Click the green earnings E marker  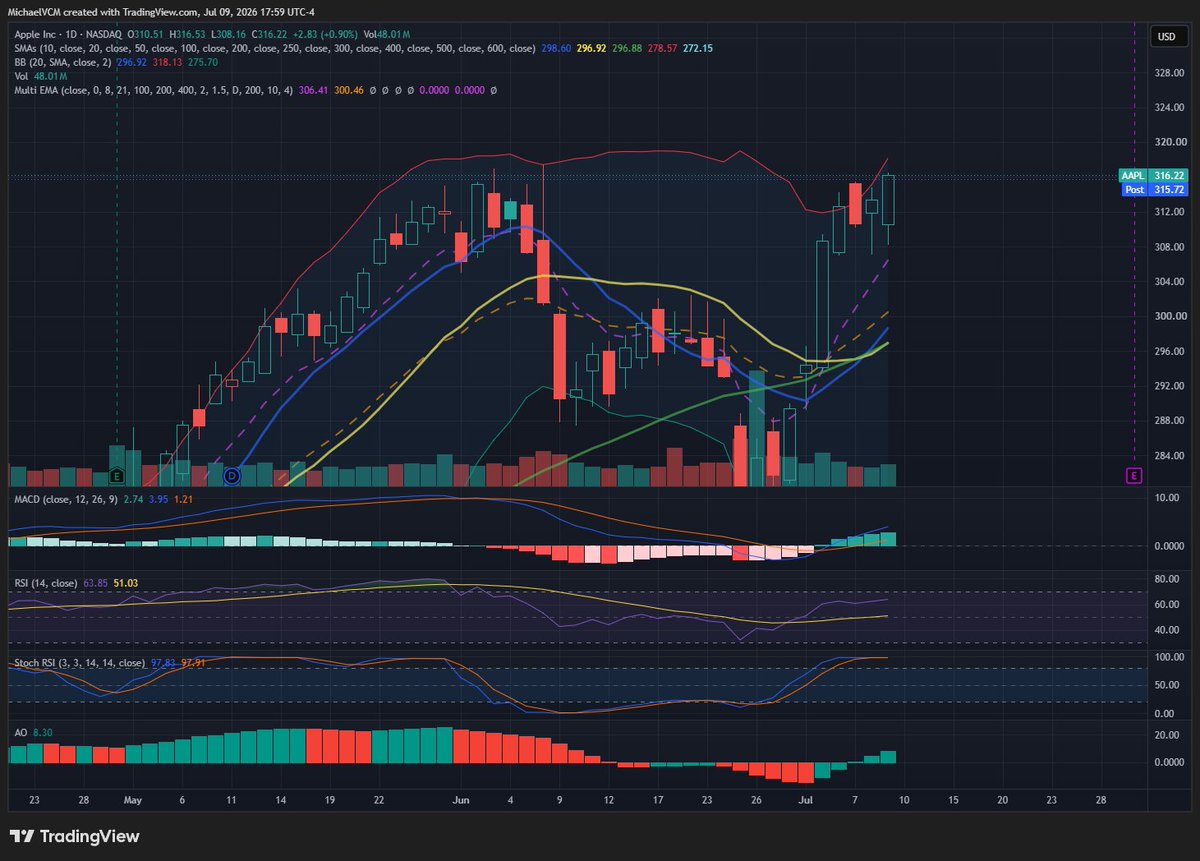(x=117, y=476)
